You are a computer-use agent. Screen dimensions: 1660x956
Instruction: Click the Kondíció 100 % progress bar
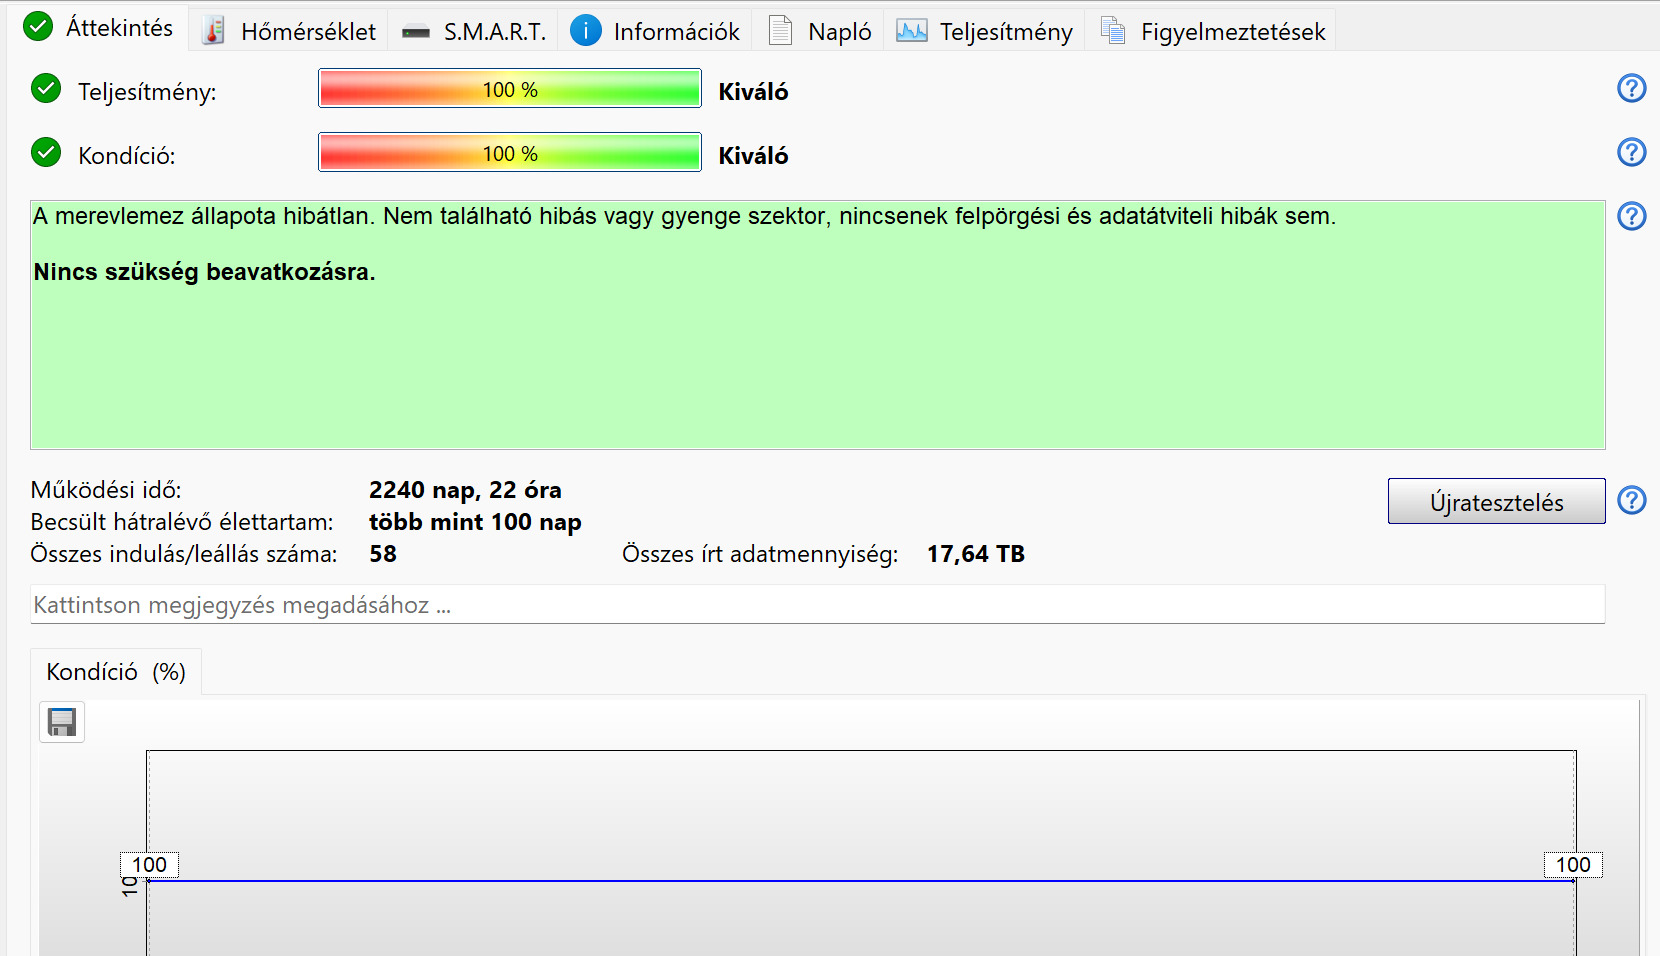click(510, 152)
